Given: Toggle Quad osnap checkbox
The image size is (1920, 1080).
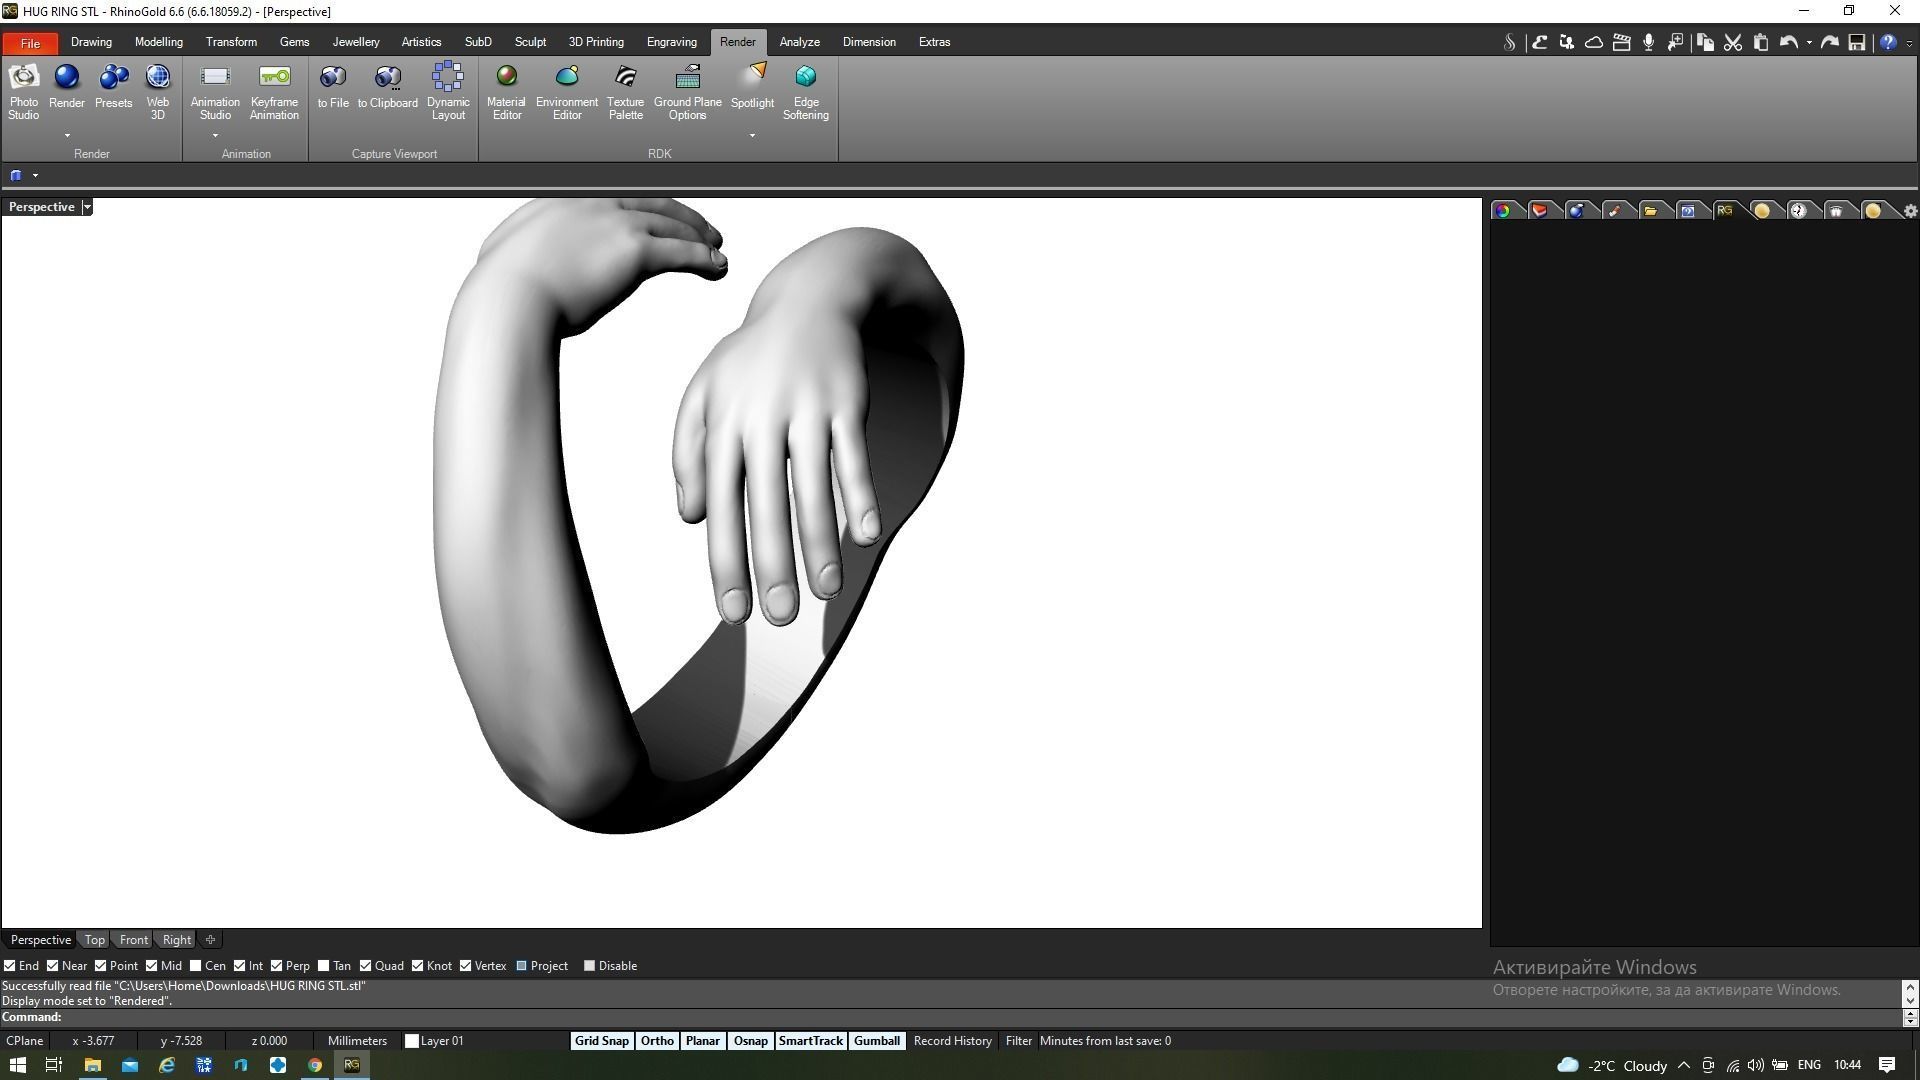Looking at the screenshot, I should [x=365, y=966].
